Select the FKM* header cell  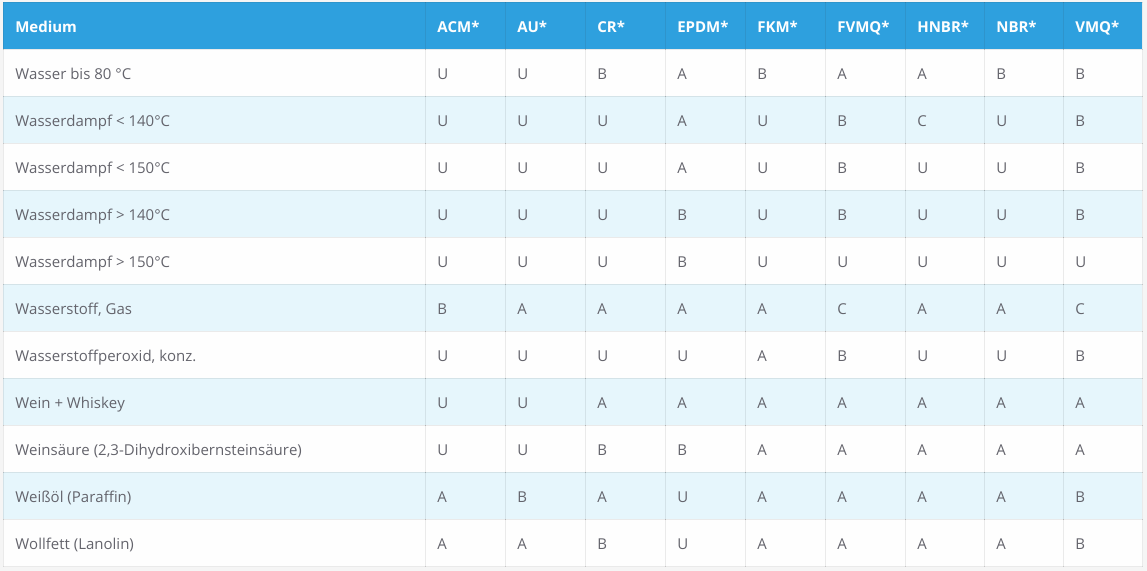coord(777,27)
